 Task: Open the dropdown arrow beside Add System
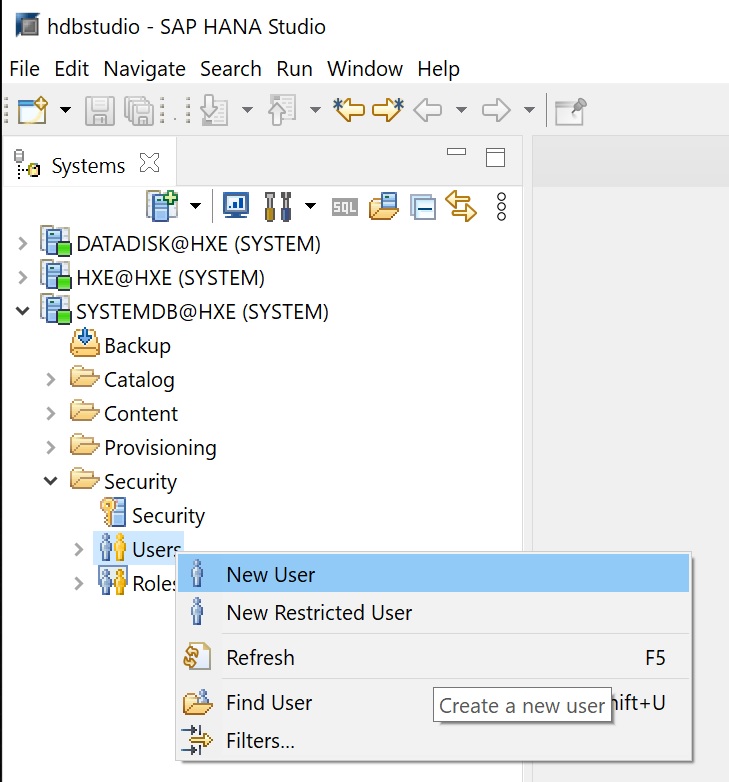tap(194, 207)
